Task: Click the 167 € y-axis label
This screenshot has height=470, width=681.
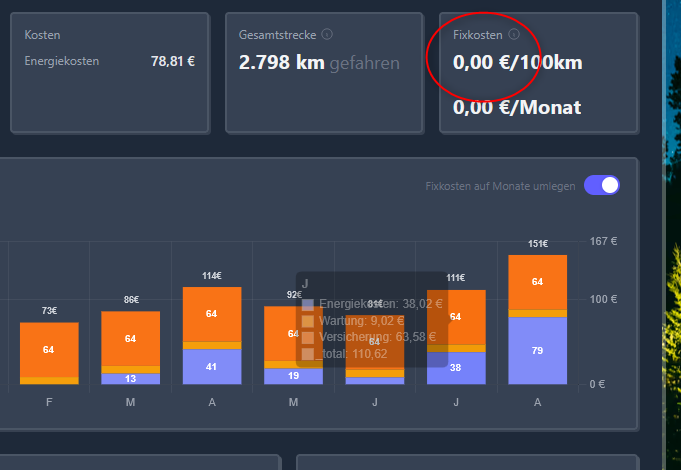Action: 603,241
